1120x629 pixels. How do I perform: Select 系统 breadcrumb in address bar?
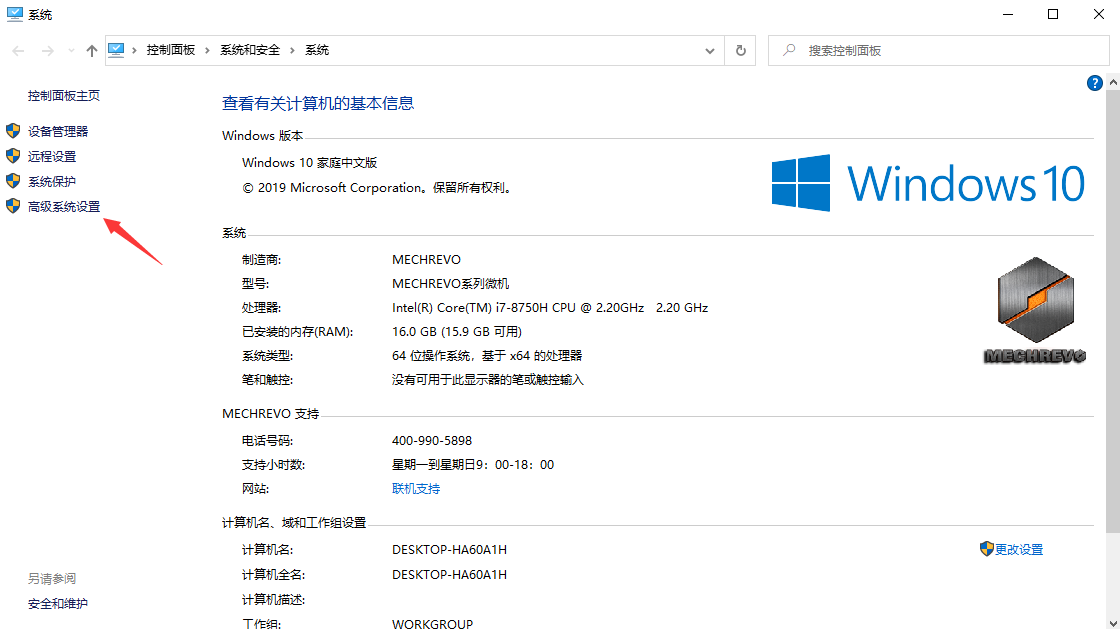pyautogui.click(x=317, y=50)
